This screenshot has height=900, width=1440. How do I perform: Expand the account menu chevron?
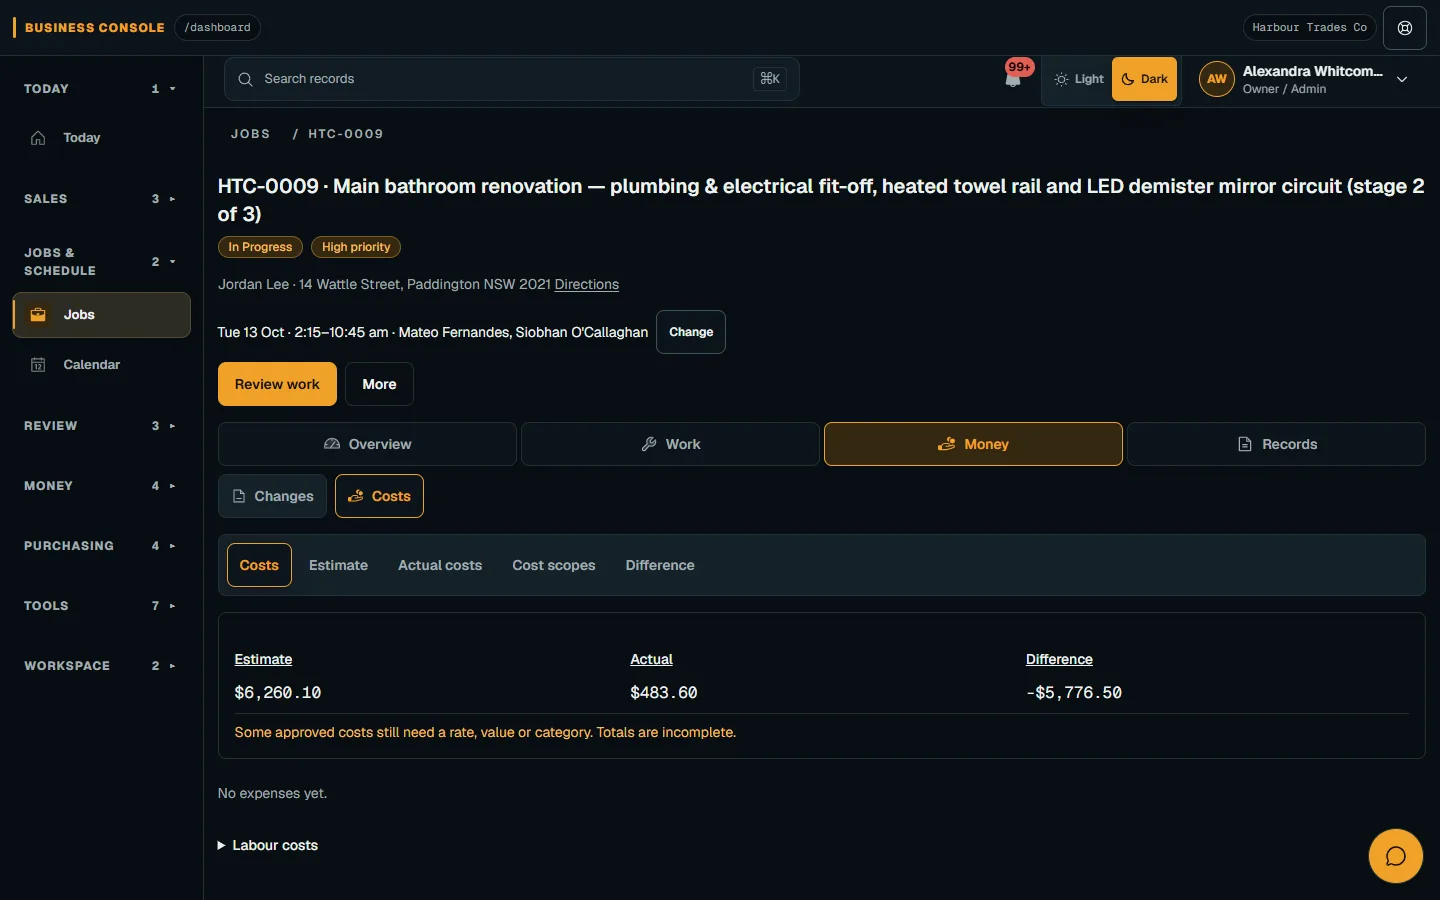1402,79
